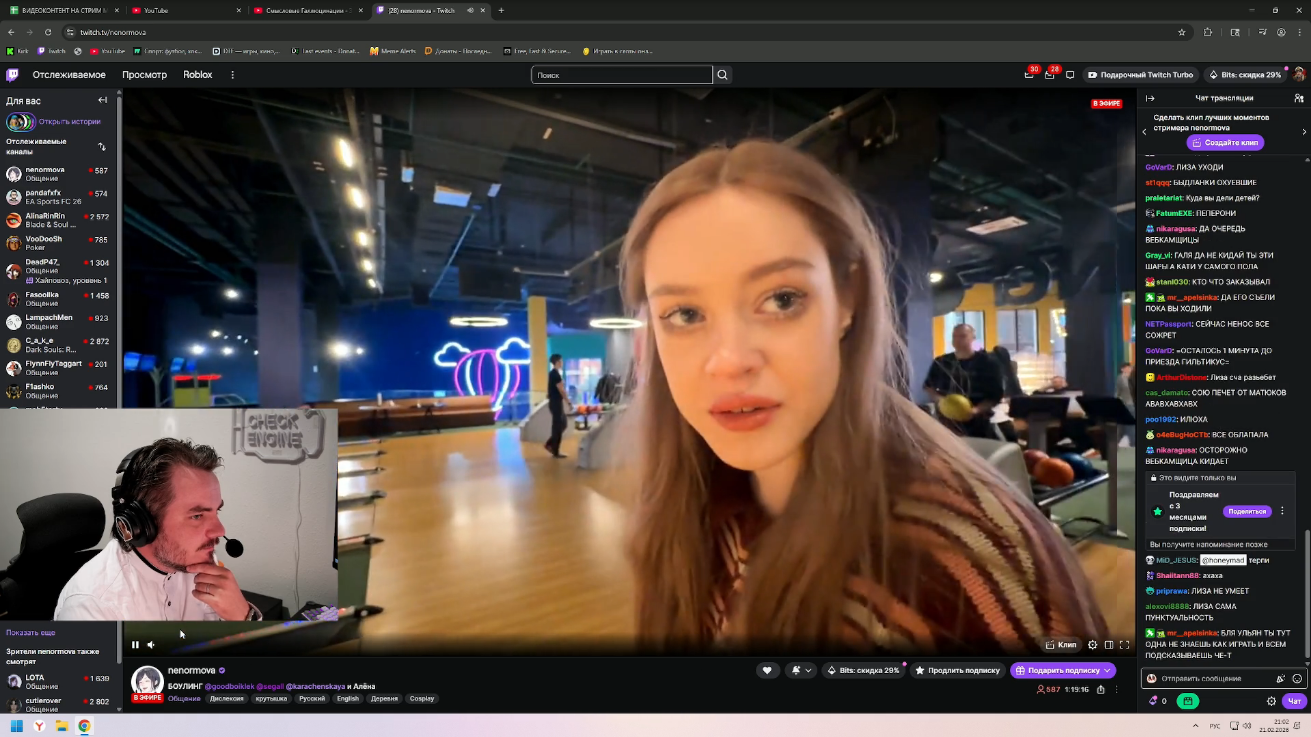Open the chat community users list
The image size is (1311, 737).
pos(1298,98)
